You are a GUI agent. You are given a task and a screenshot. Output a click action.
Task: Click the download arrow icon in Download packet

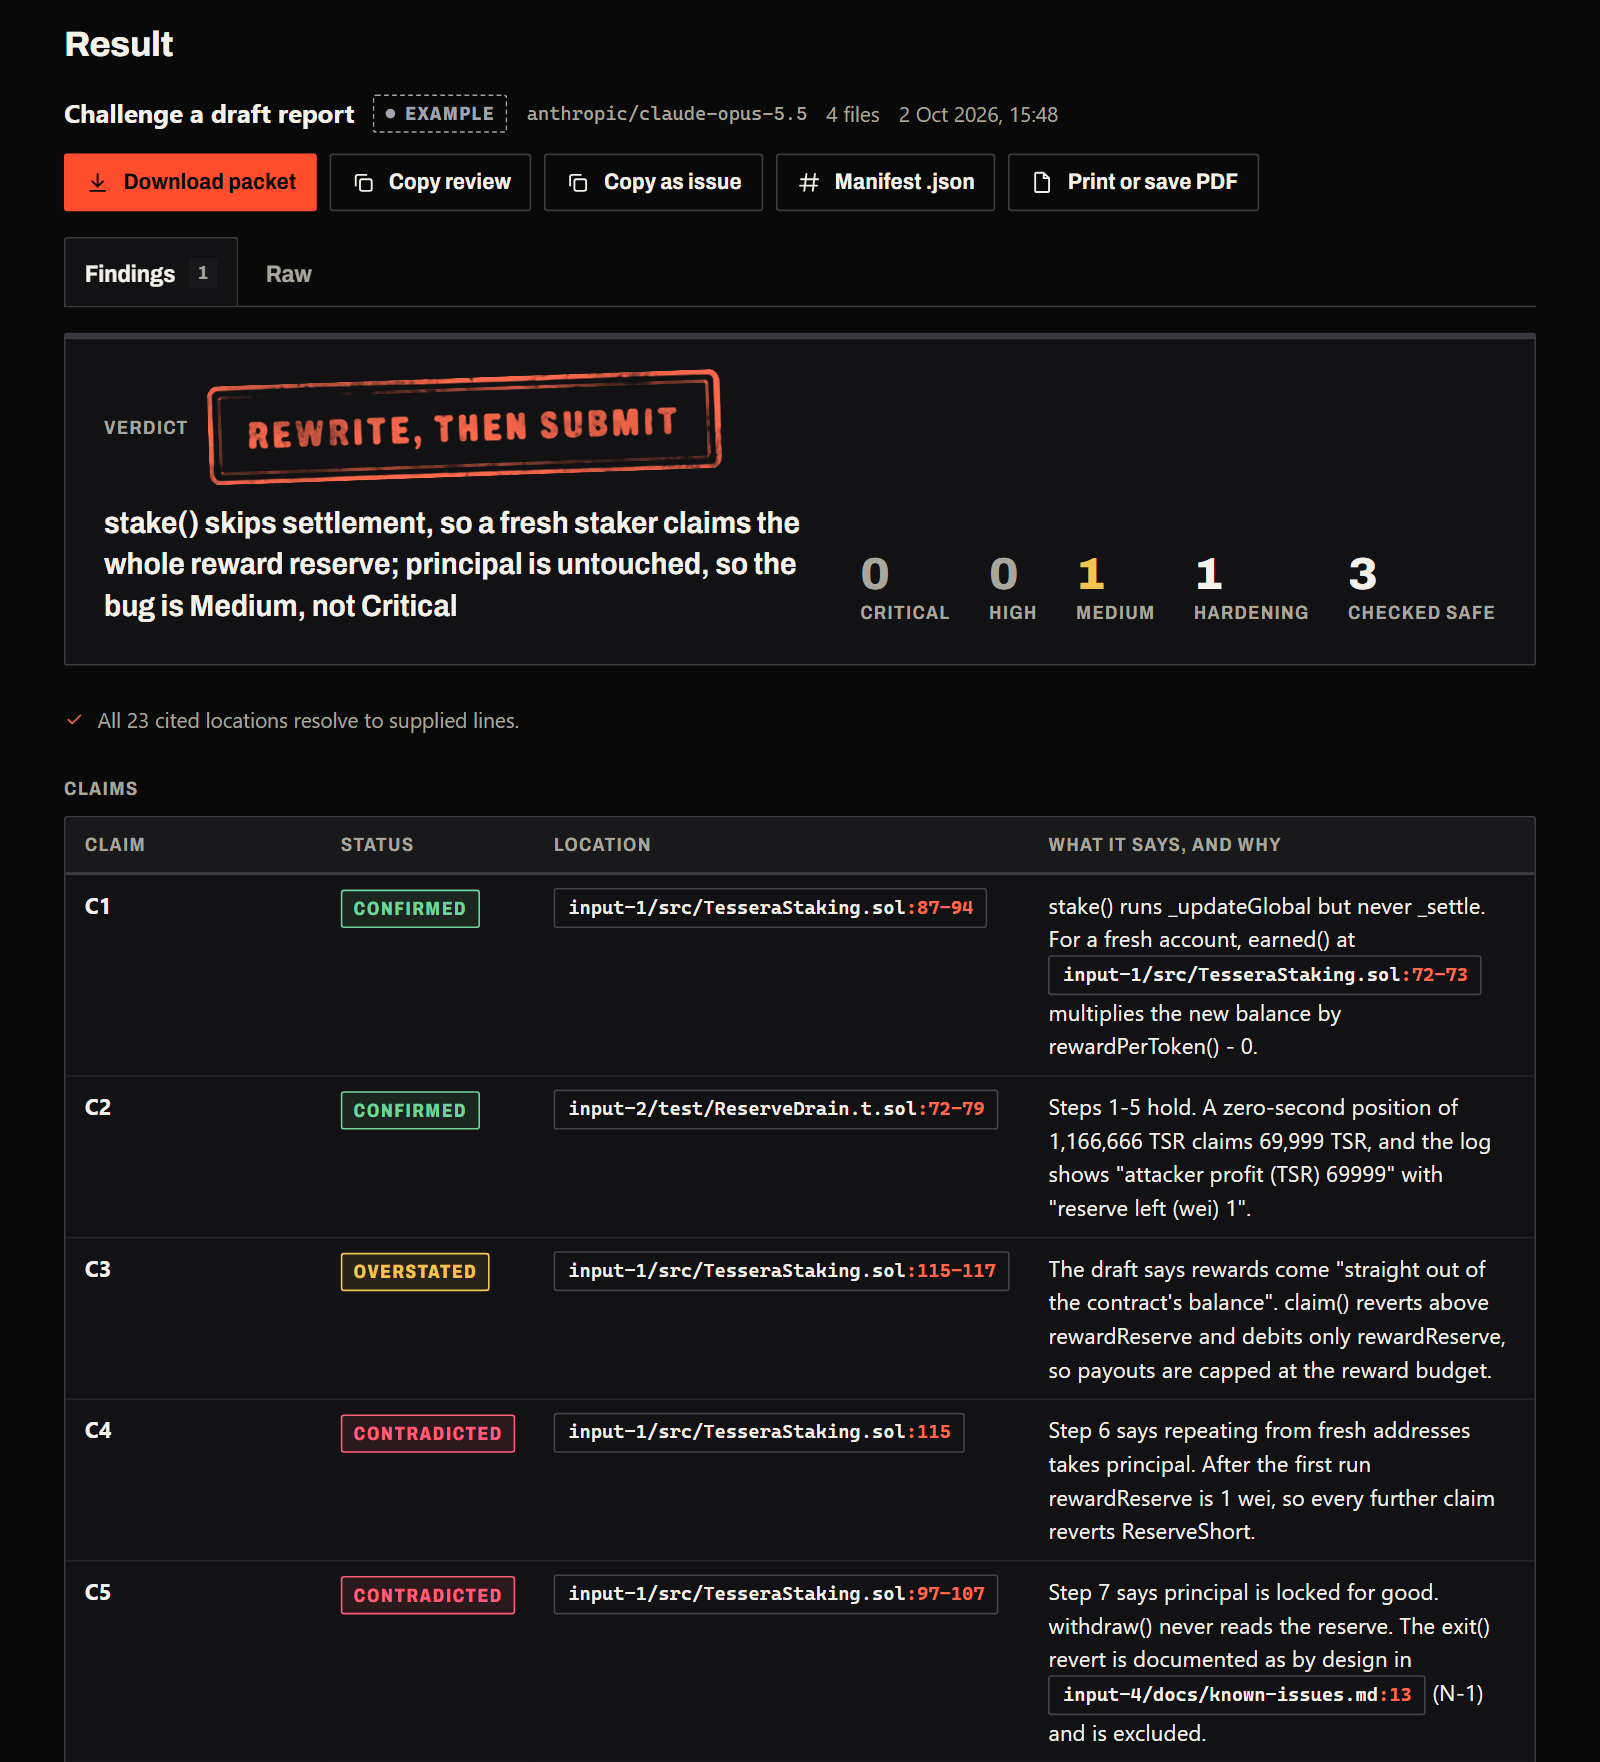coord(97,182)
